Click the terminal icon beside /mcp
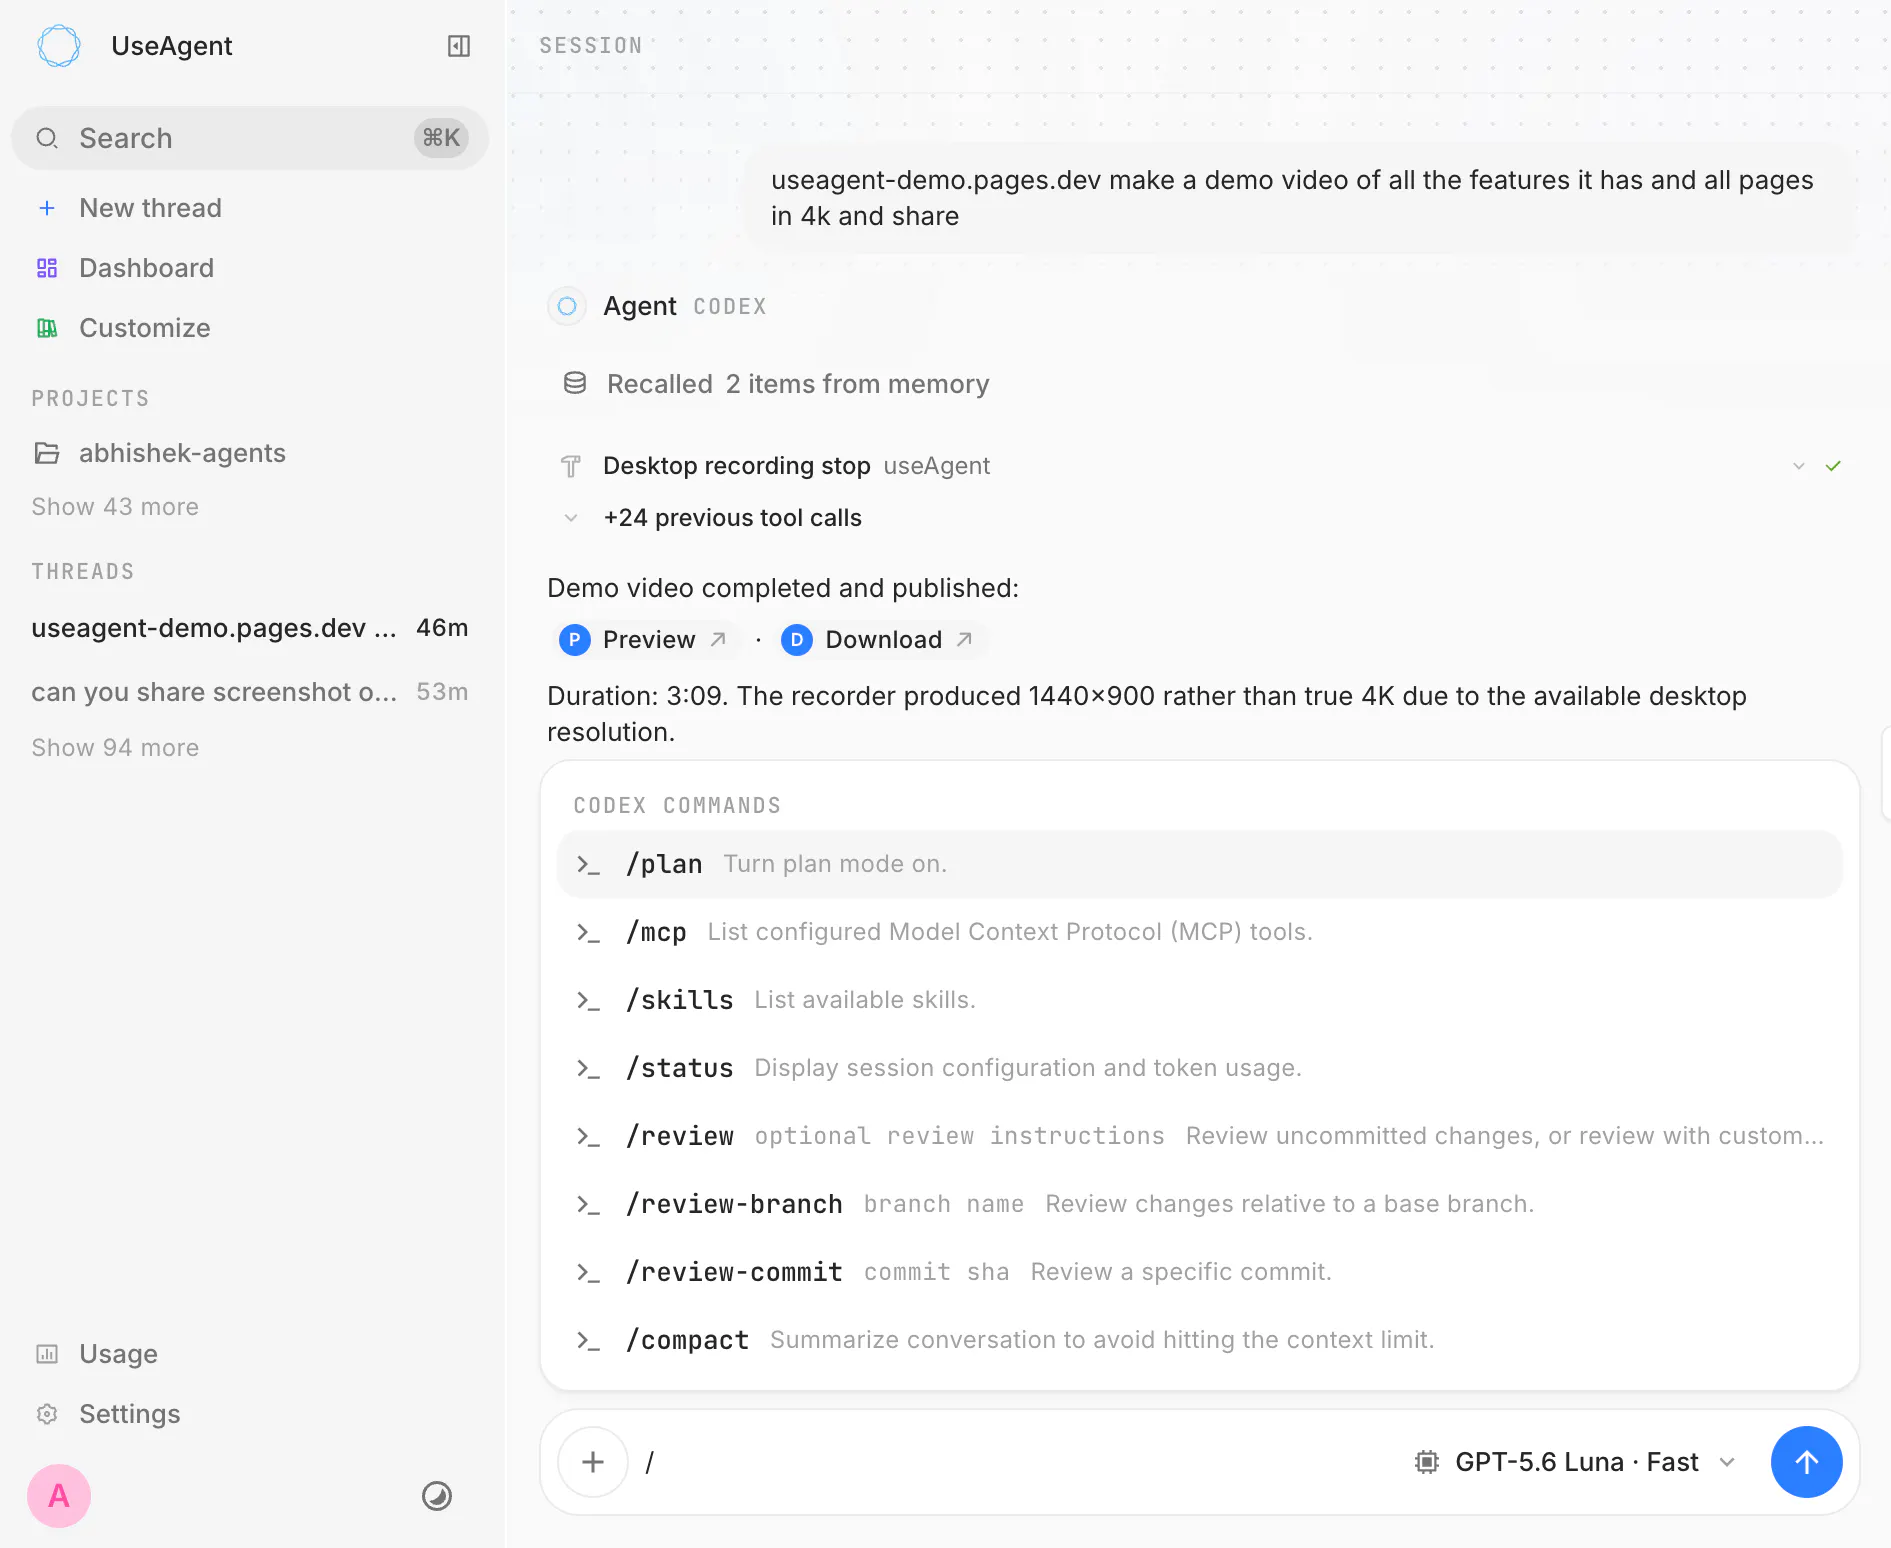The height and width of the screenshot is (1548, 1891). (588, 933)
